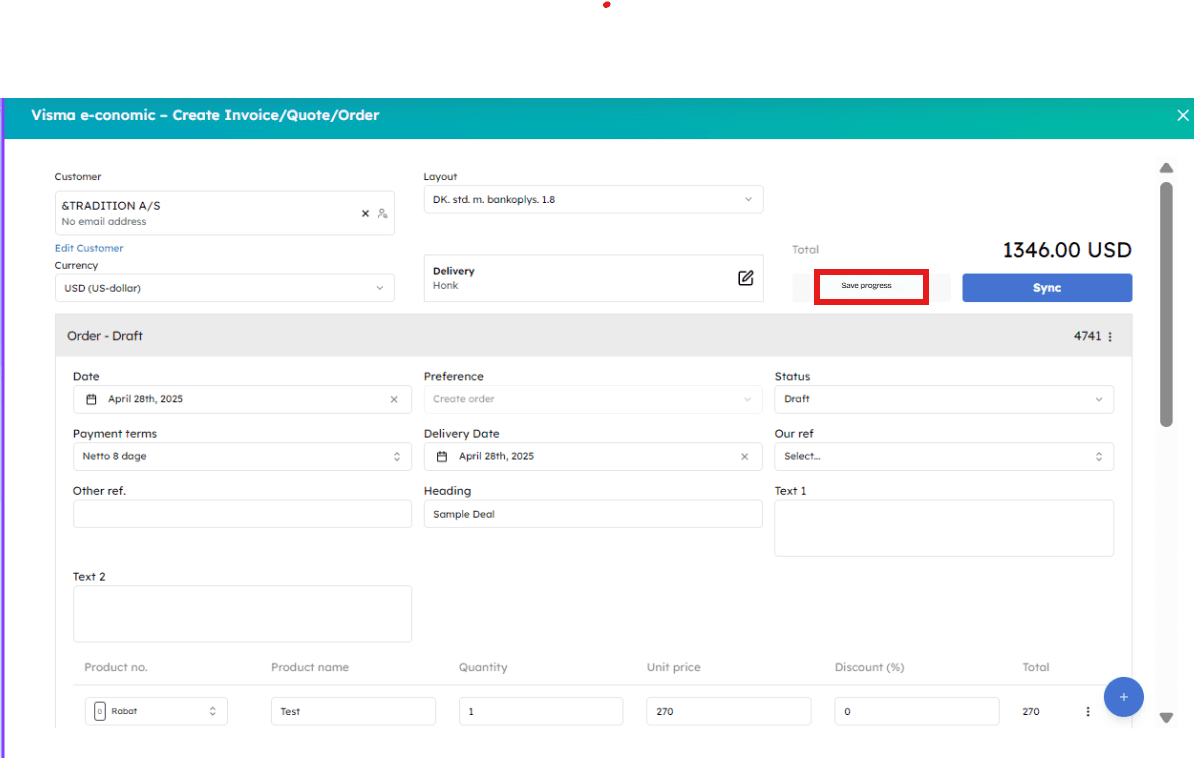1194x758 pixels.
Task: Click the Discount field showing 0
Action: (917, 712)
